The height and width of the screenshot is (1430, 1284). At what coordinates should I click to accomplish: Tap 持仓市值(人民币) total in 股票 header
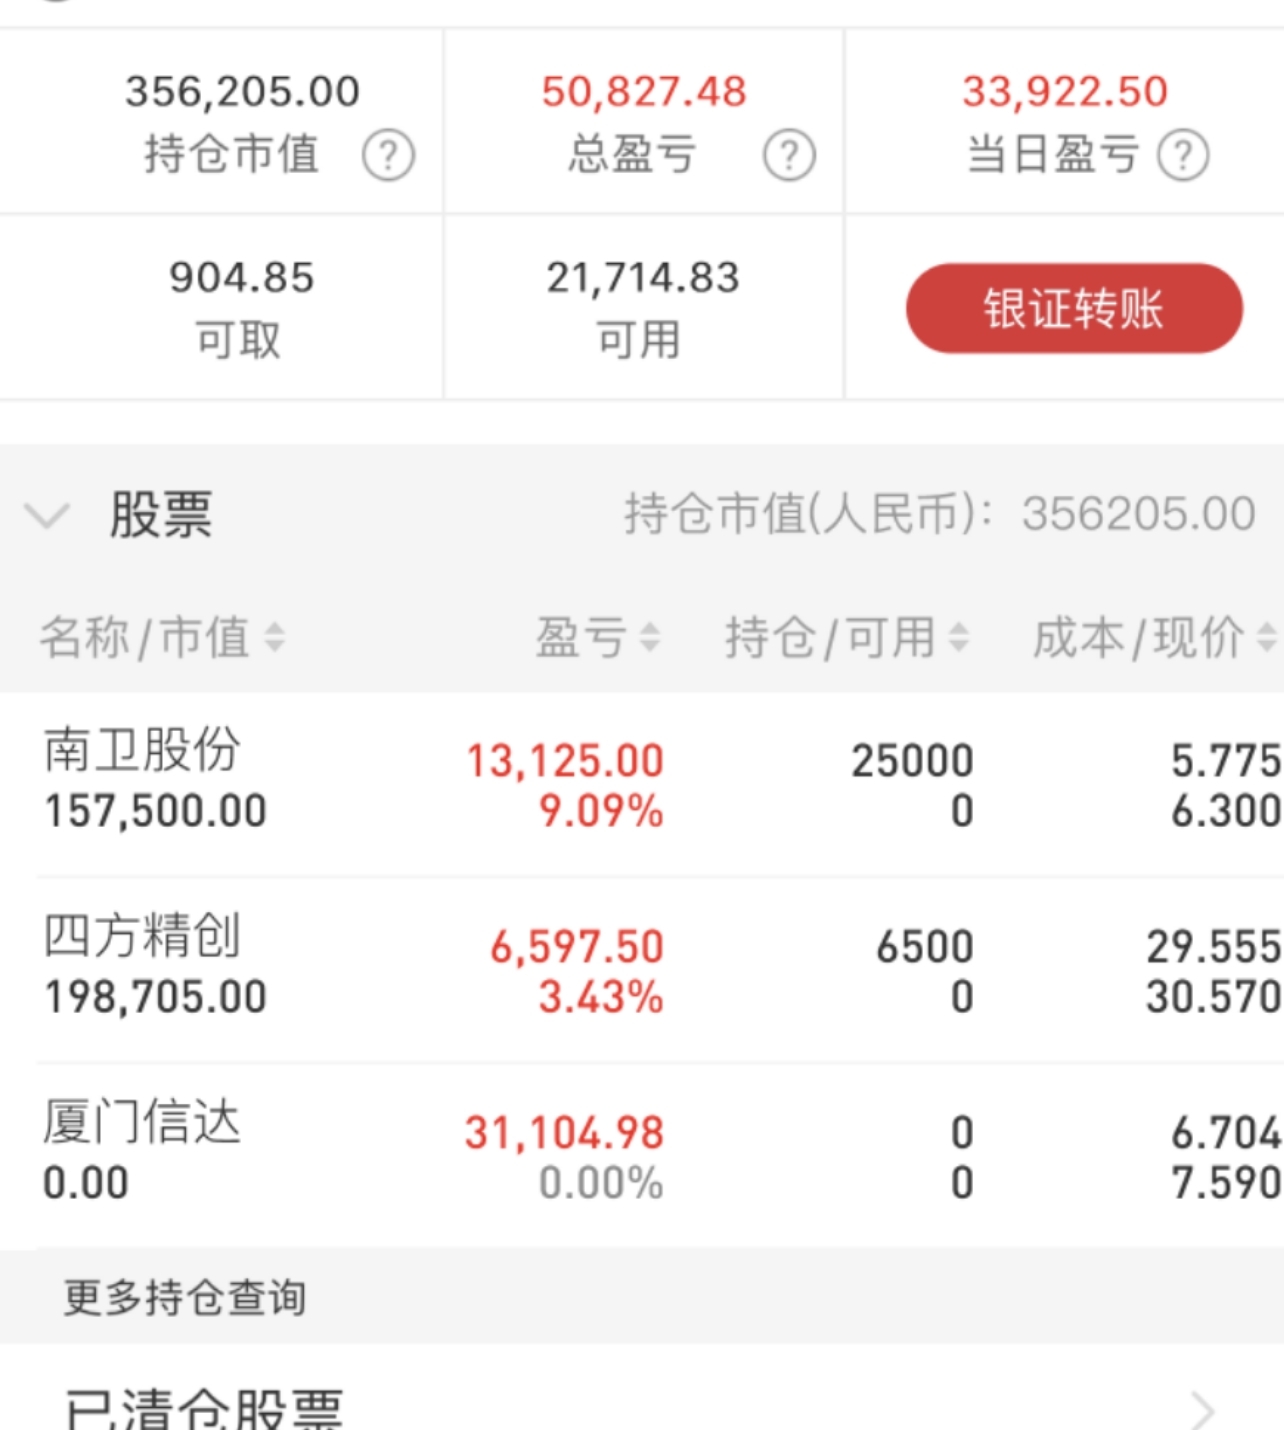point(940,514)
